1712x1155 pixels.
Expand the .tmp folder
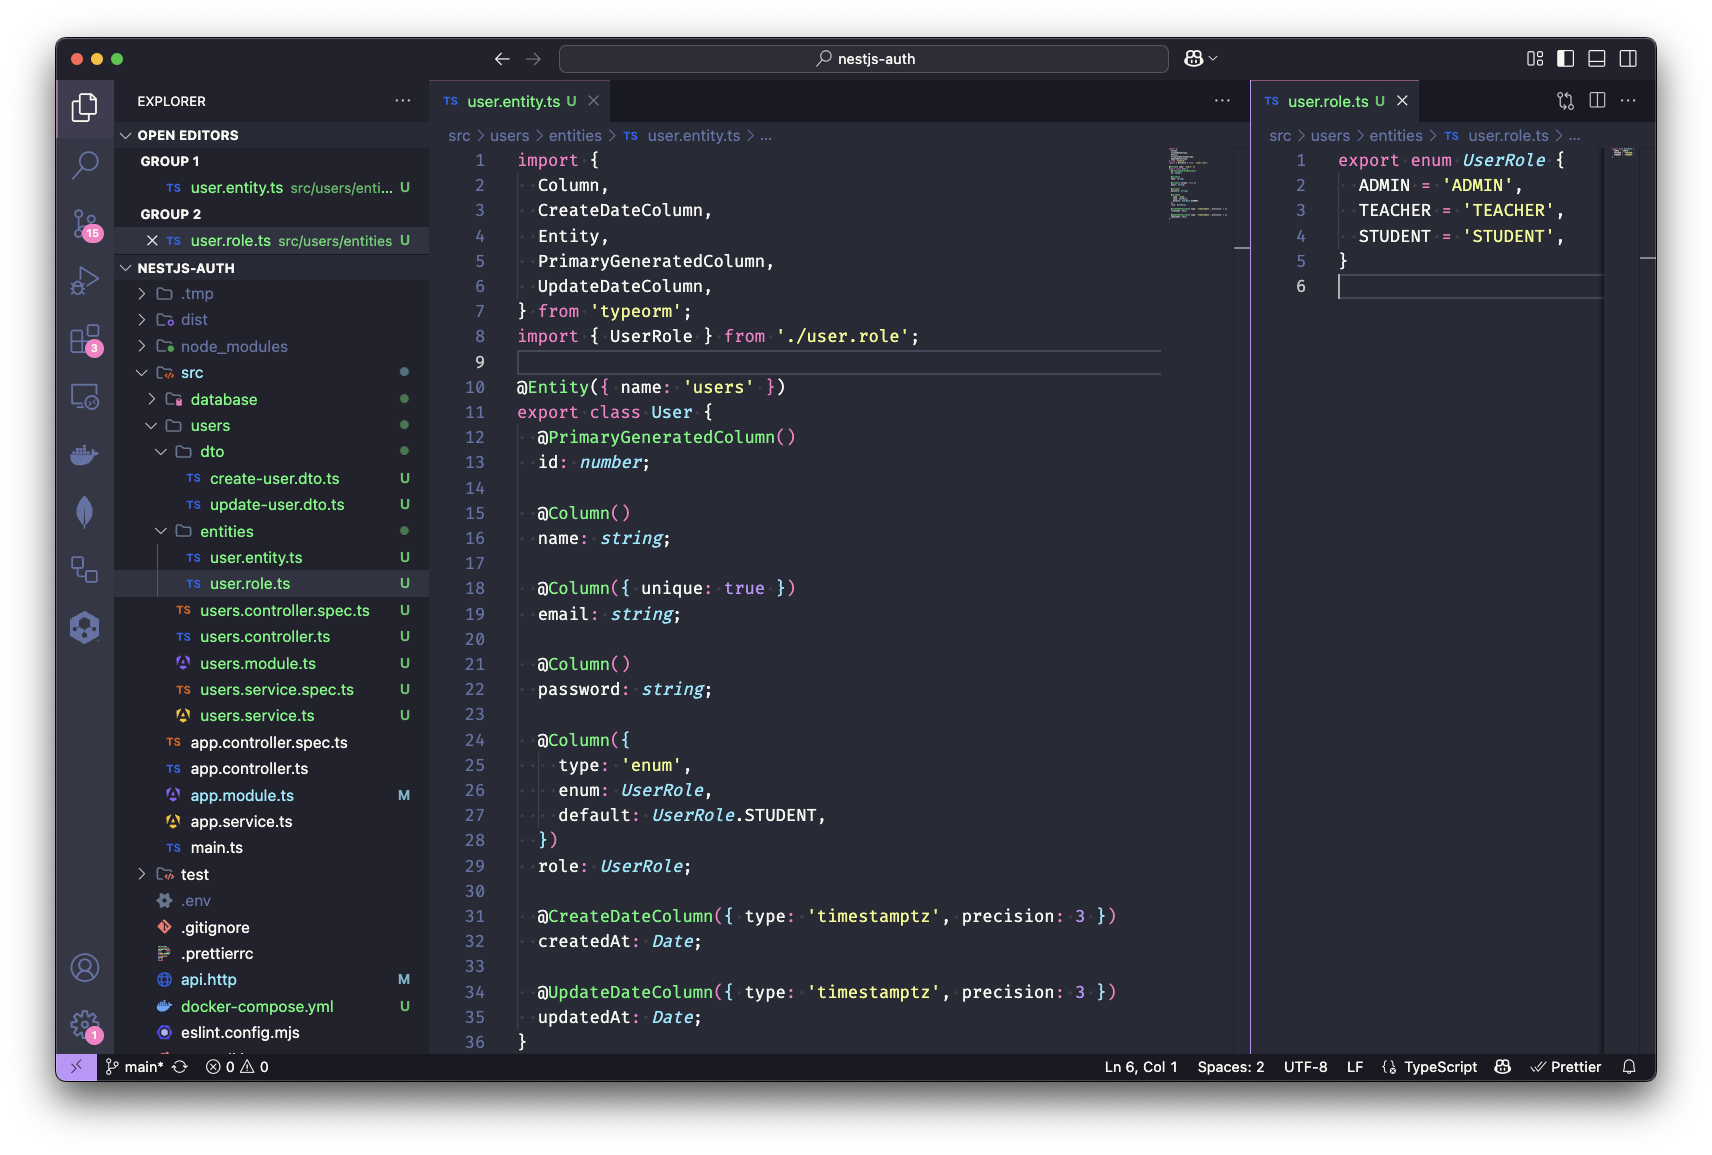point(272,294)
